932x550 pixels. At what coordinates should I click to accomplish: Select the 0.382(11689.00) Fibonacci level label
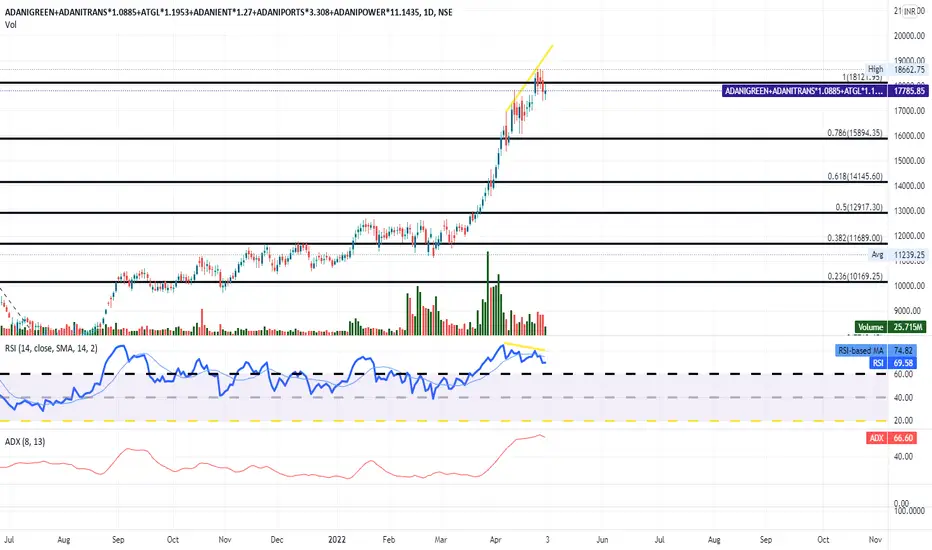(855, 238)
